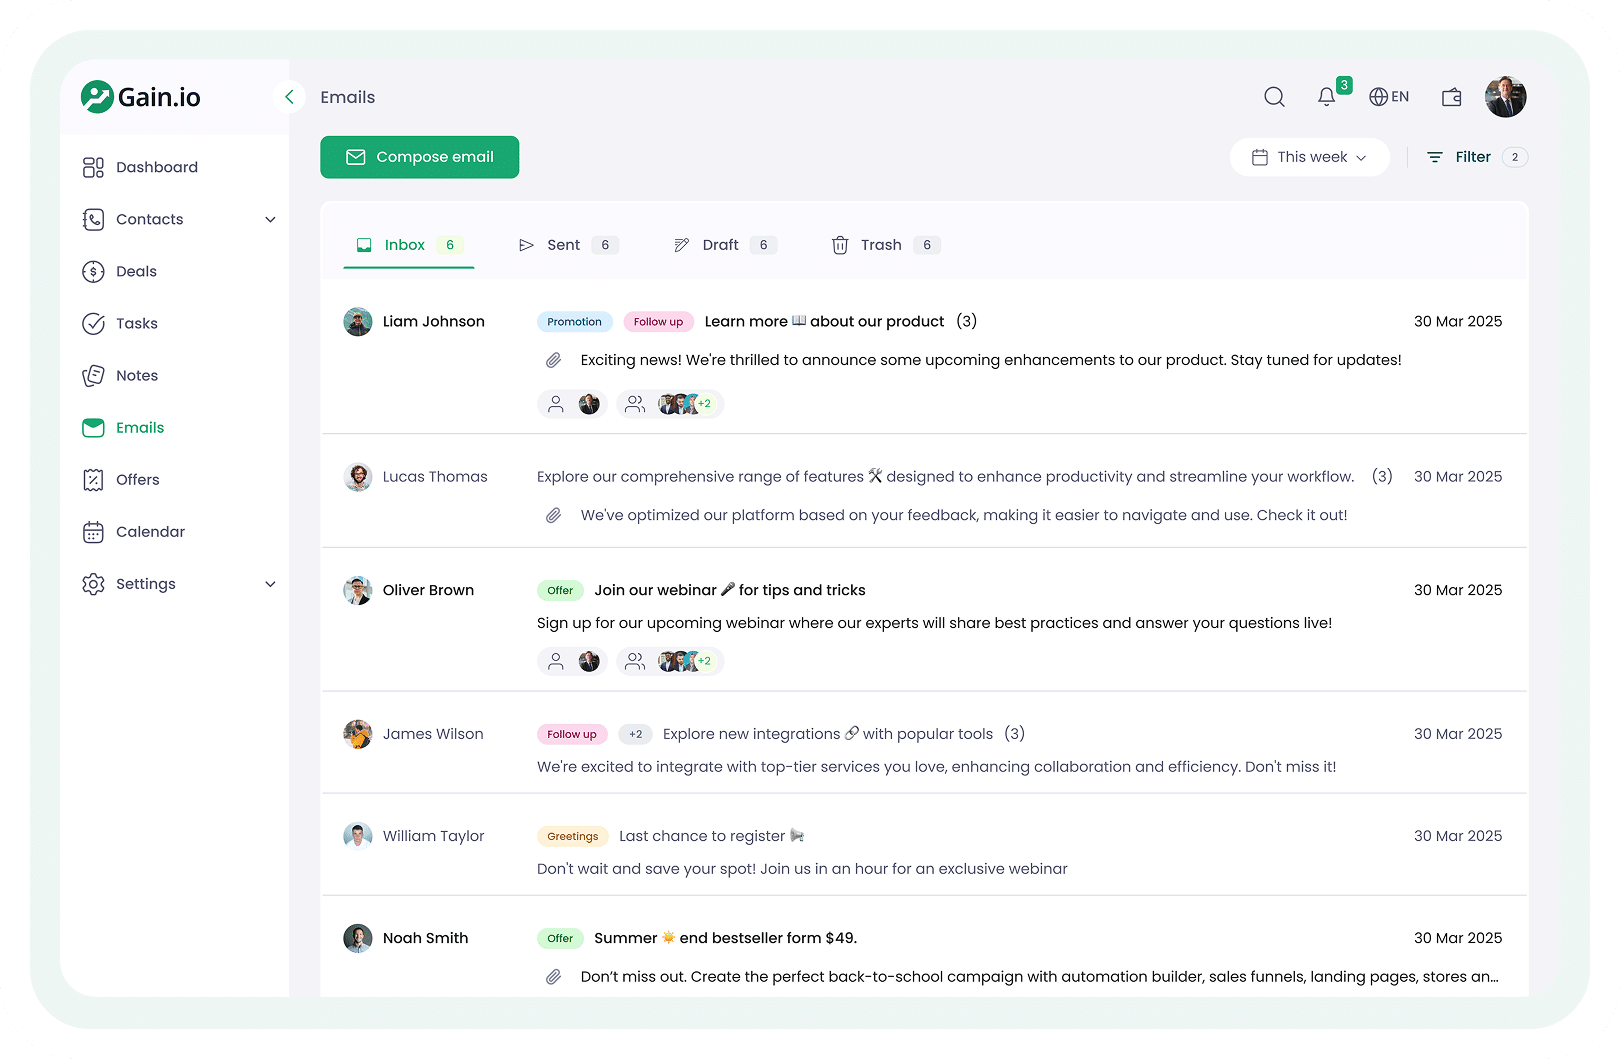Click the Offer tag on Oliver Brown's email
Viewport: 1620px width, 1059px height.
pos(560,590)
